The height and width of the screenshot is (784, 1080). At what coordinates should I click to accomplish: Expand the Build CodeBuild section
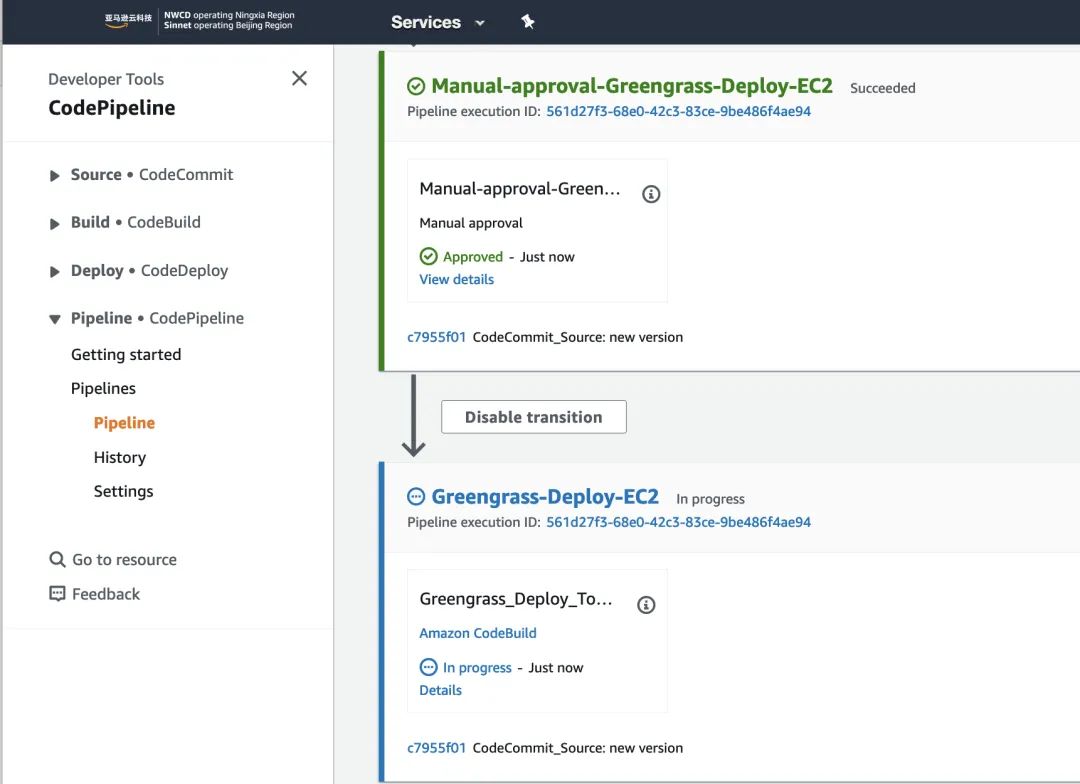click(55, 223)
